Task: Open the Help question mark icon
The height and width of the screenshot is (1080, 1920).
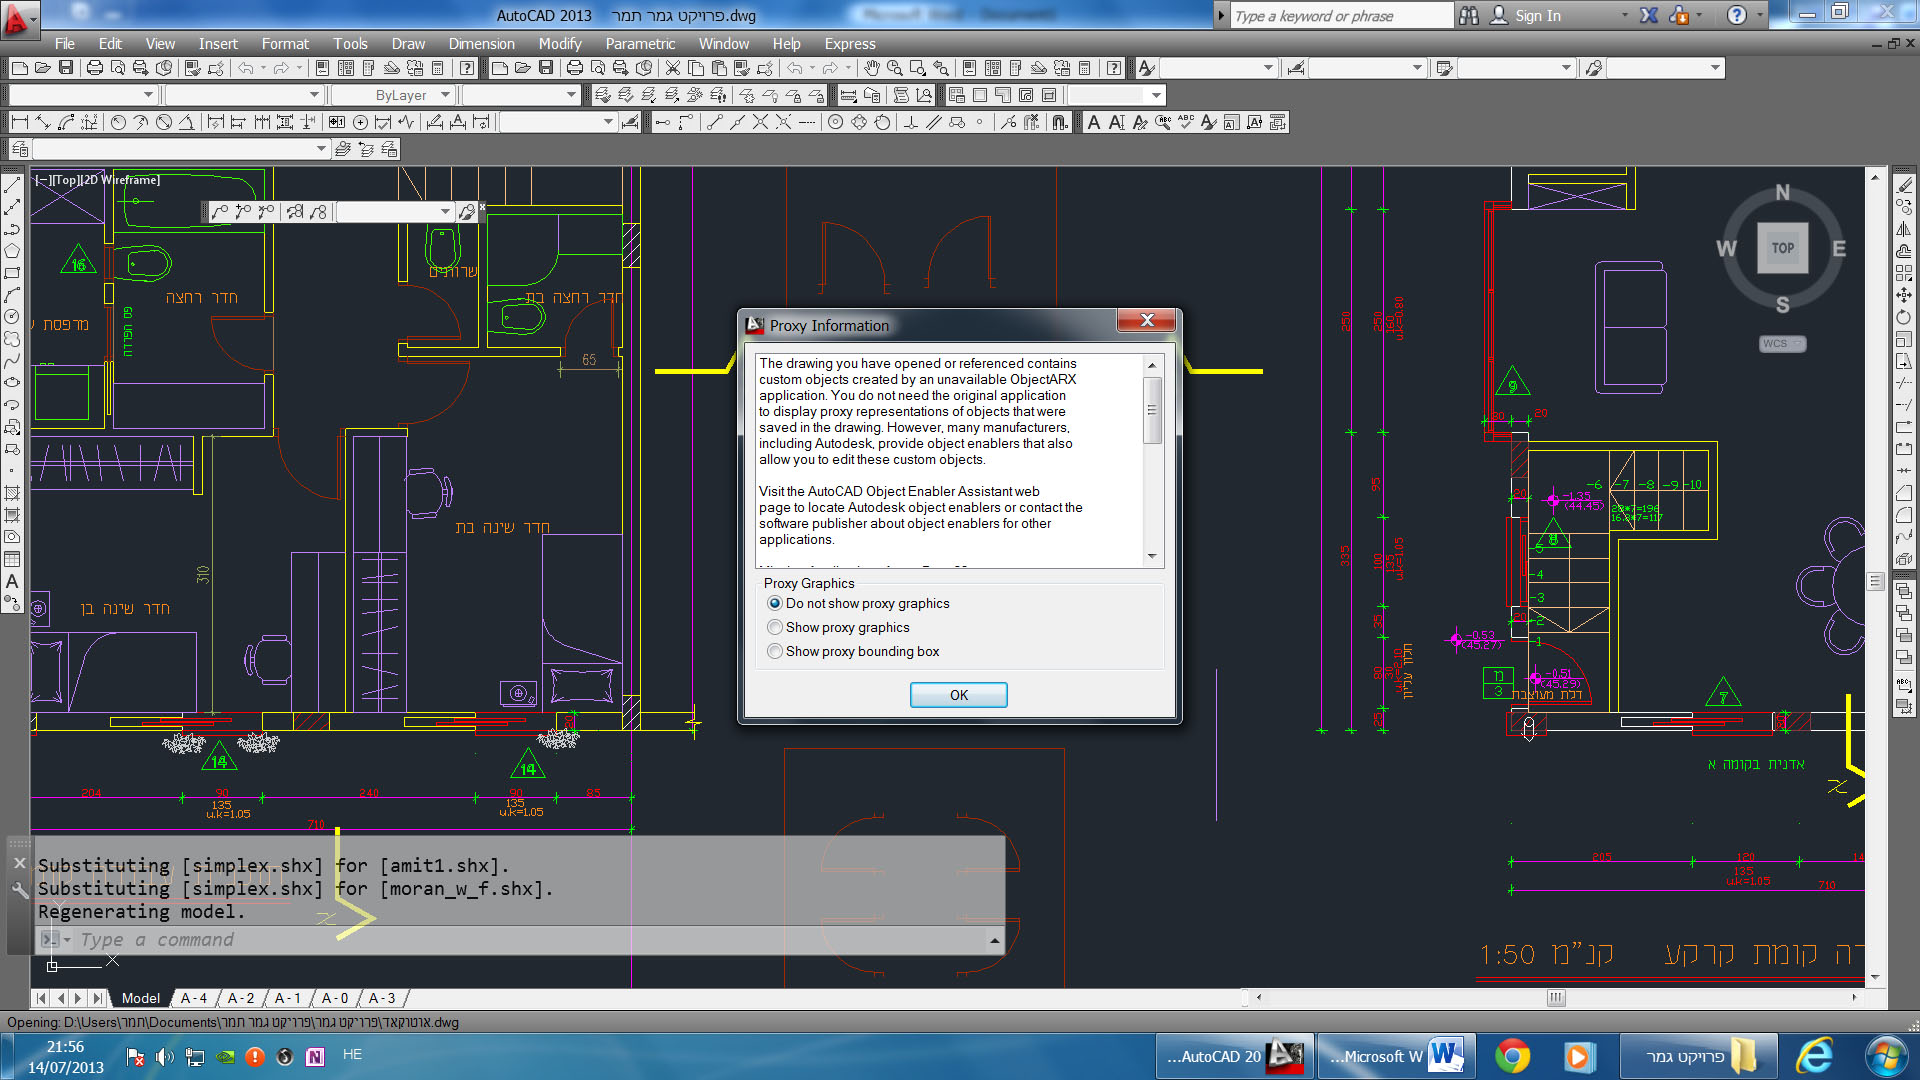Action: coord(1737,15)
